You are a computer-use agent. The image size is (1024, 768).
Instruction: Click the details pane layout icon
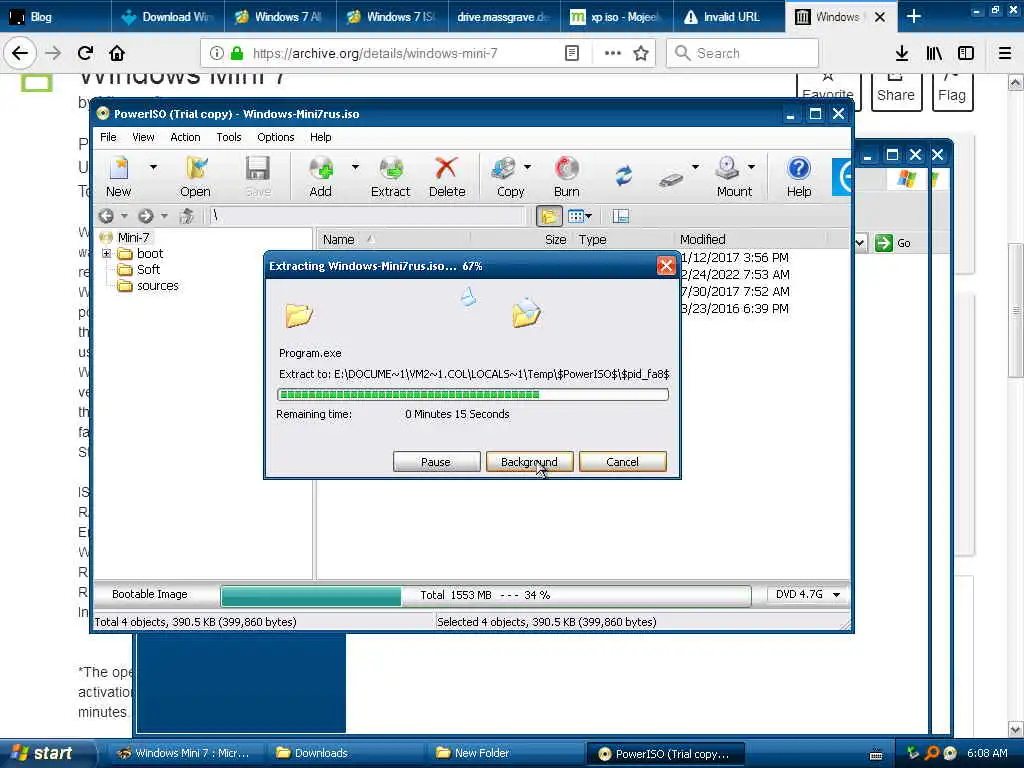[x=620, y=216]
